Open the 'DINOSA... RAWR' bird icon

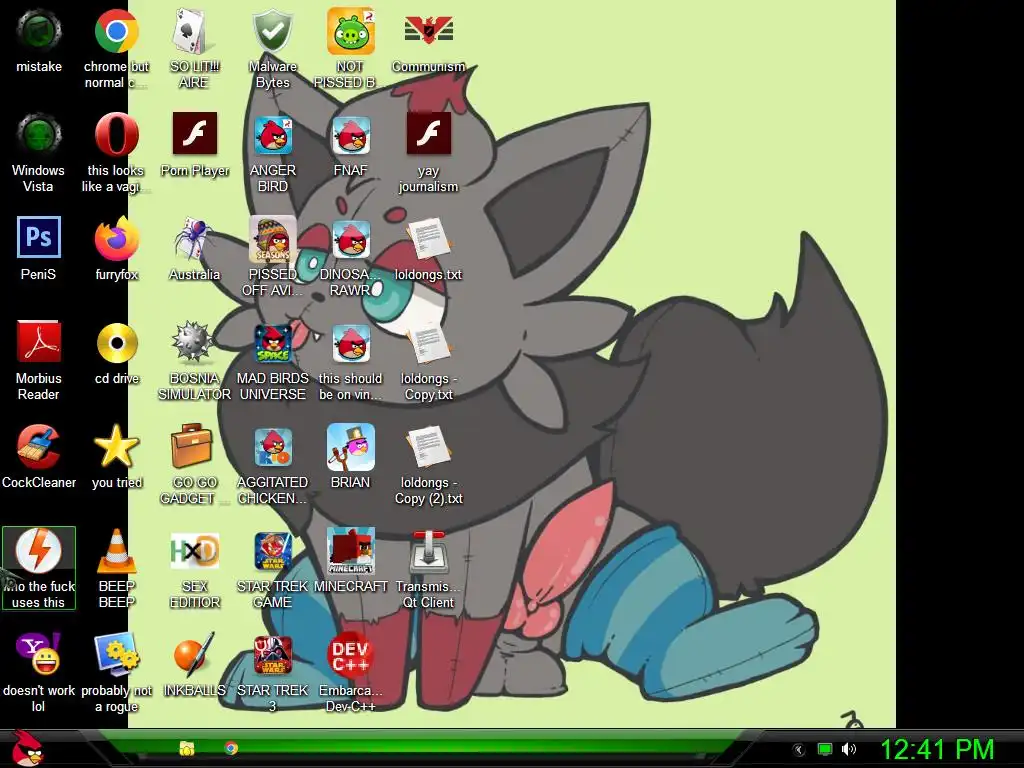[x=351, y=239]
